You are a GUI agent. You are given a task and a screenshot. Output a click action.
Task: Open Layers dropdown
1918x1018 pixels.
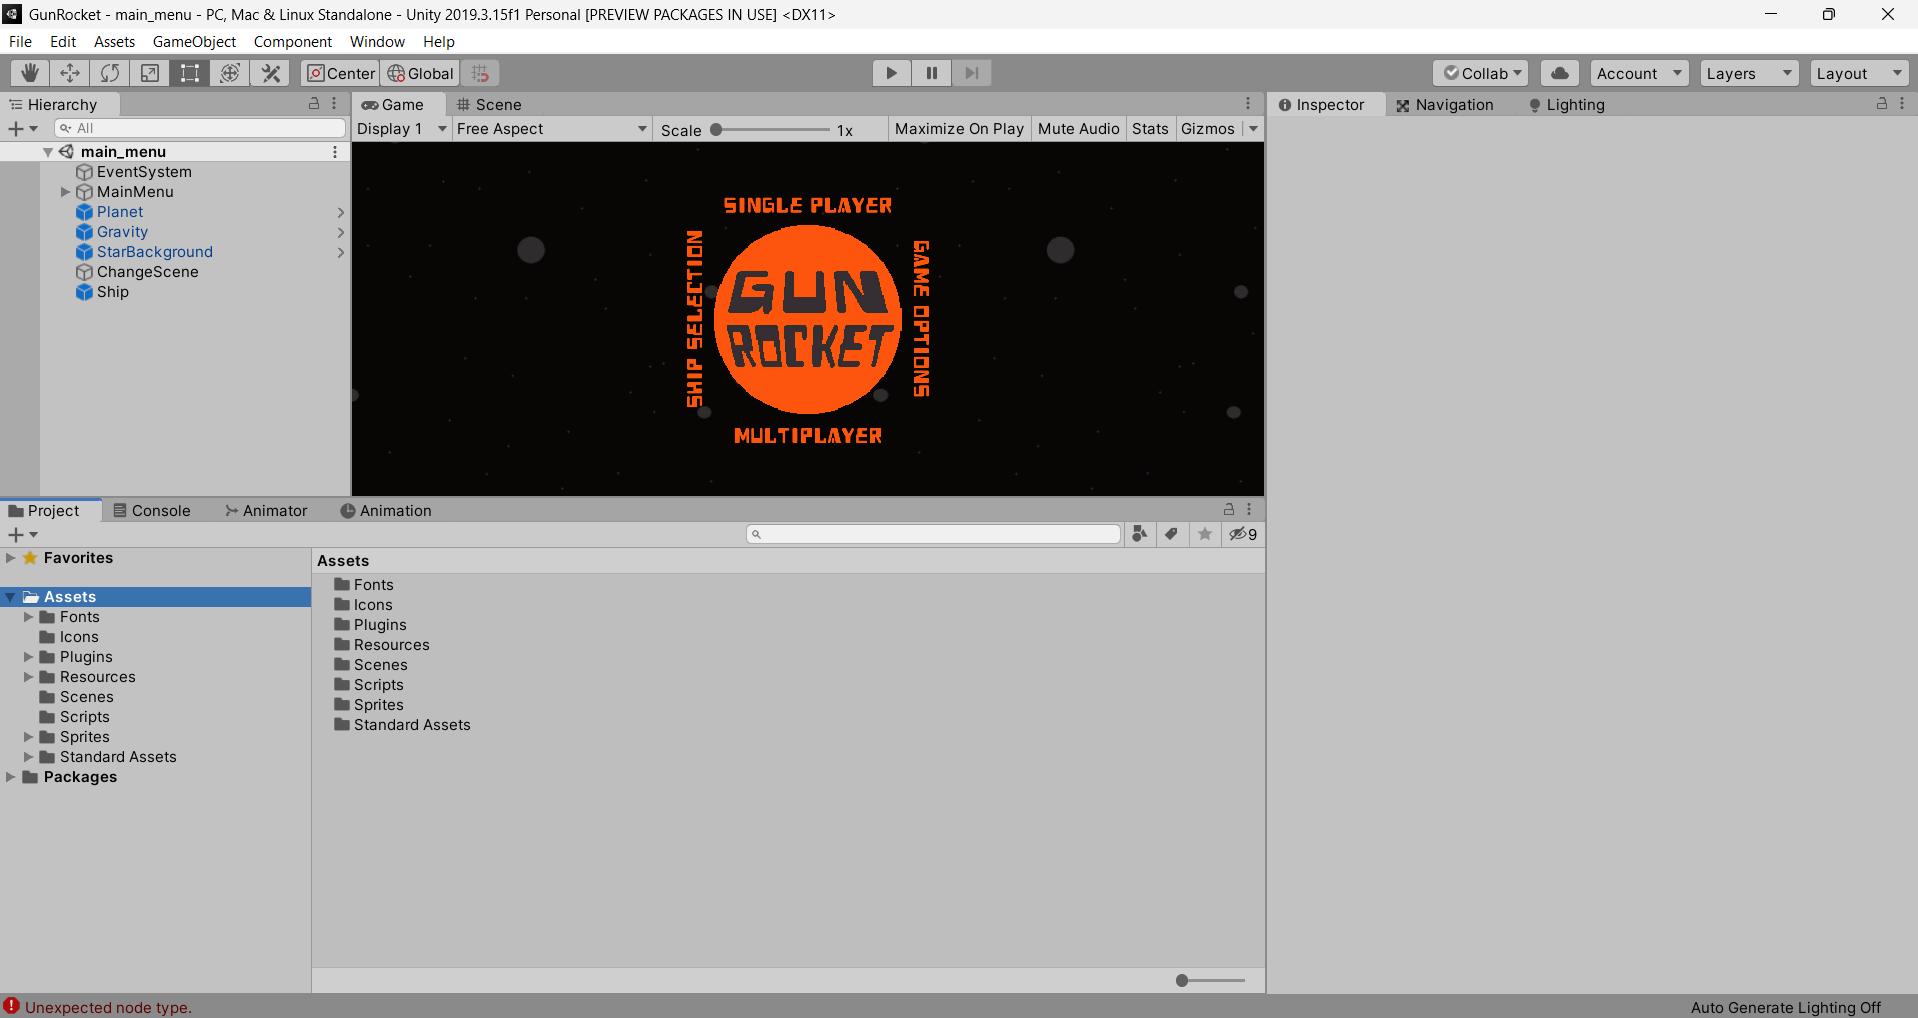1749,73
